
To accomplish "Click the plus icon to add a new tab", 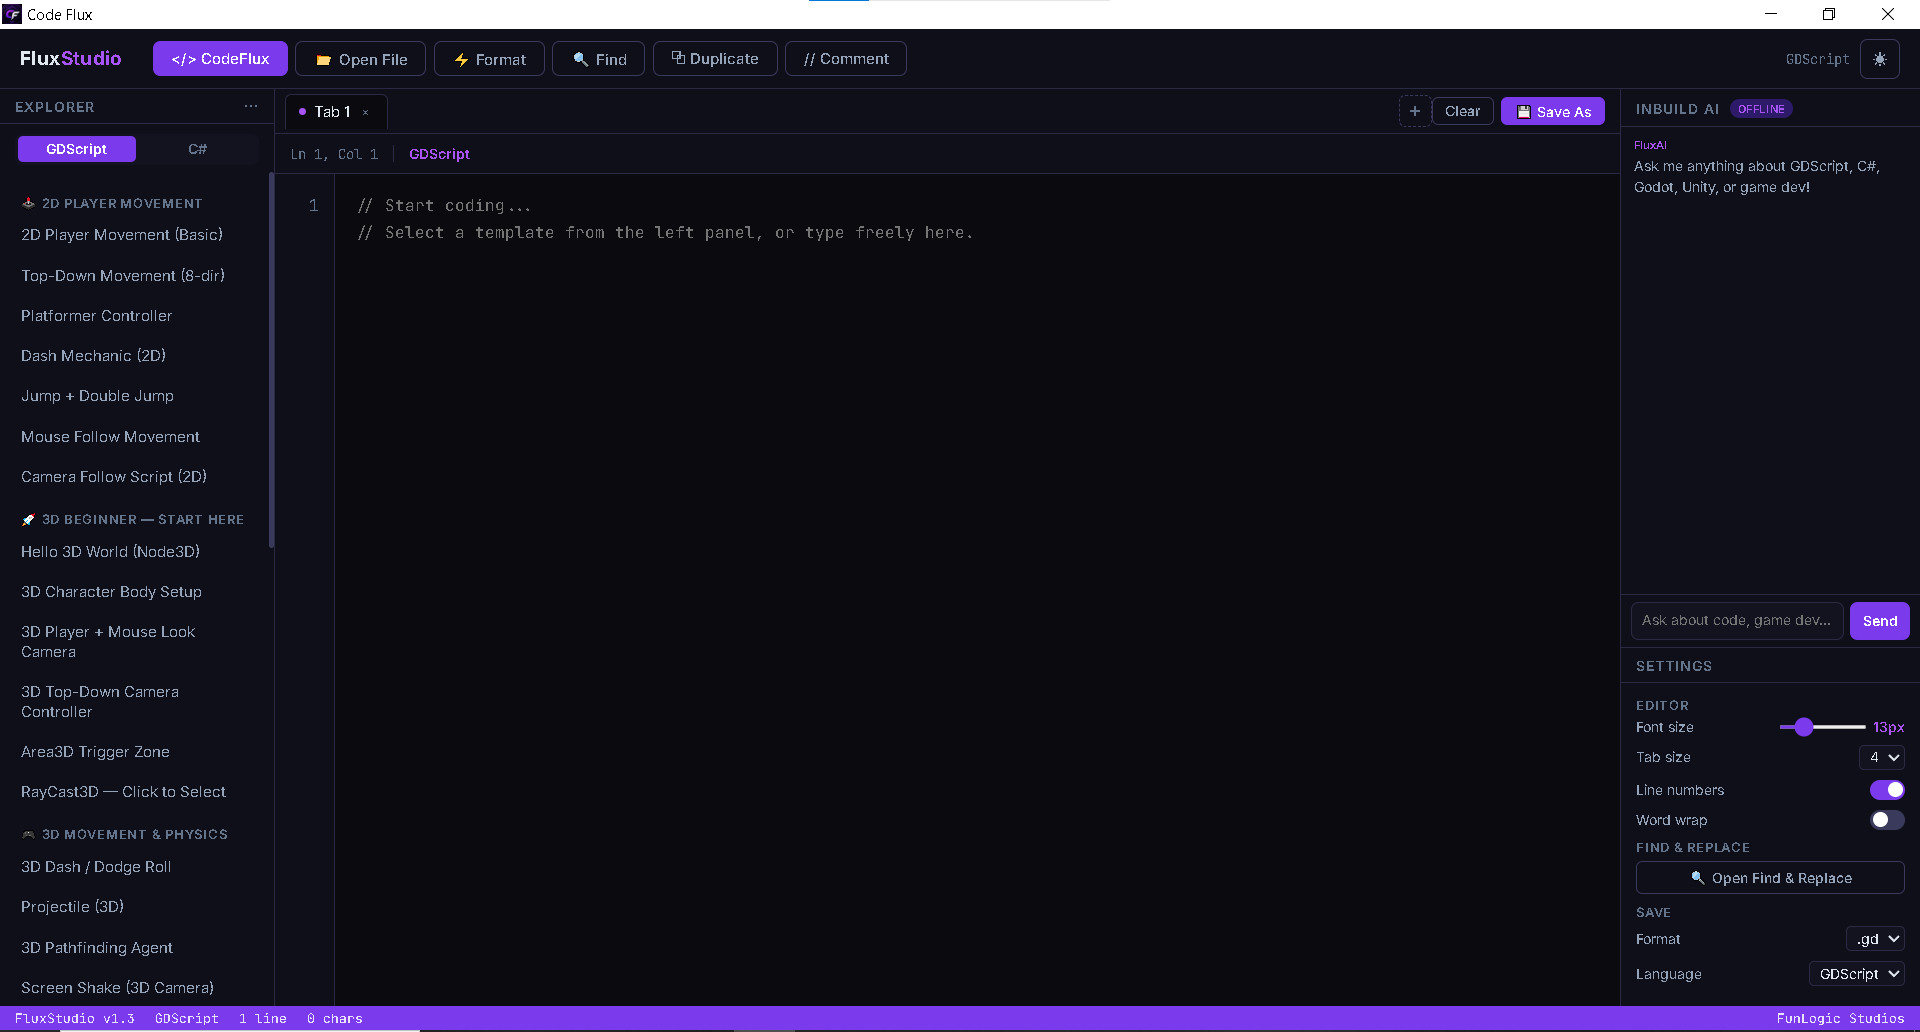I will point(1414,111).
